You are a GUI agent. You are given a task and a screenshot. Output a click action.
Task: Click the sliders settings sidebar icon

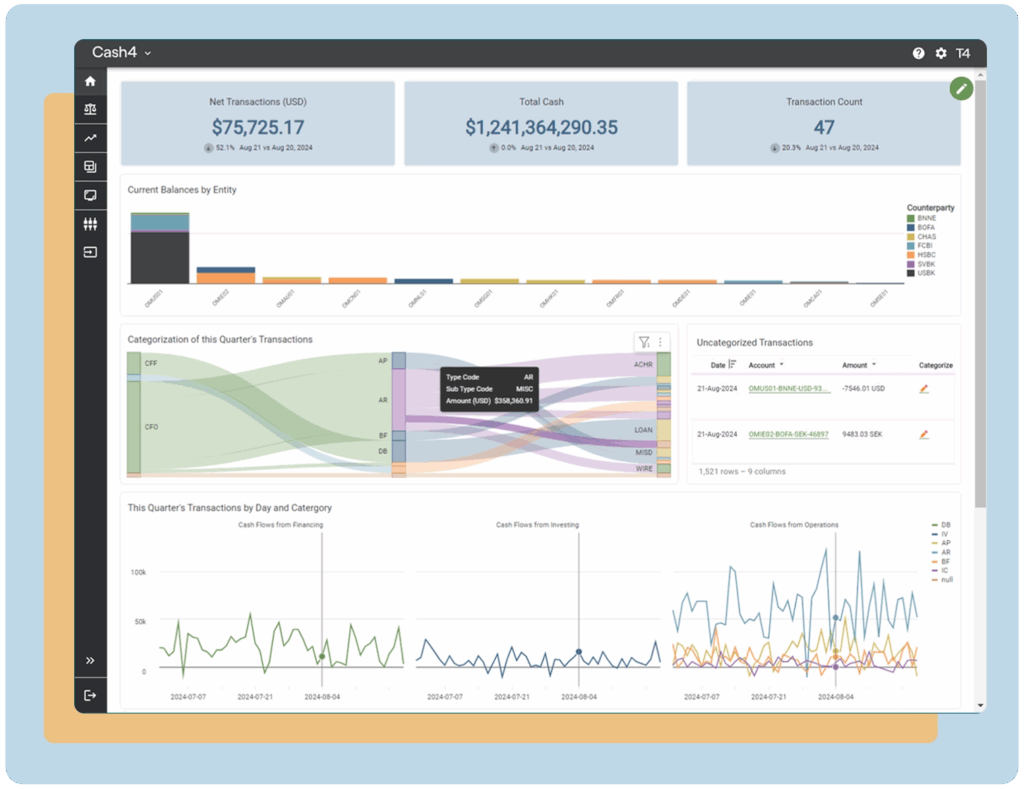[90, 224]
